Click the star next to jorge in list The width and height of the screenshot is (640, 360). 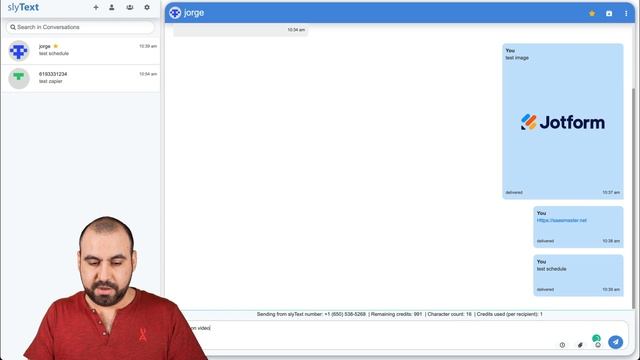tap(56, 46)
